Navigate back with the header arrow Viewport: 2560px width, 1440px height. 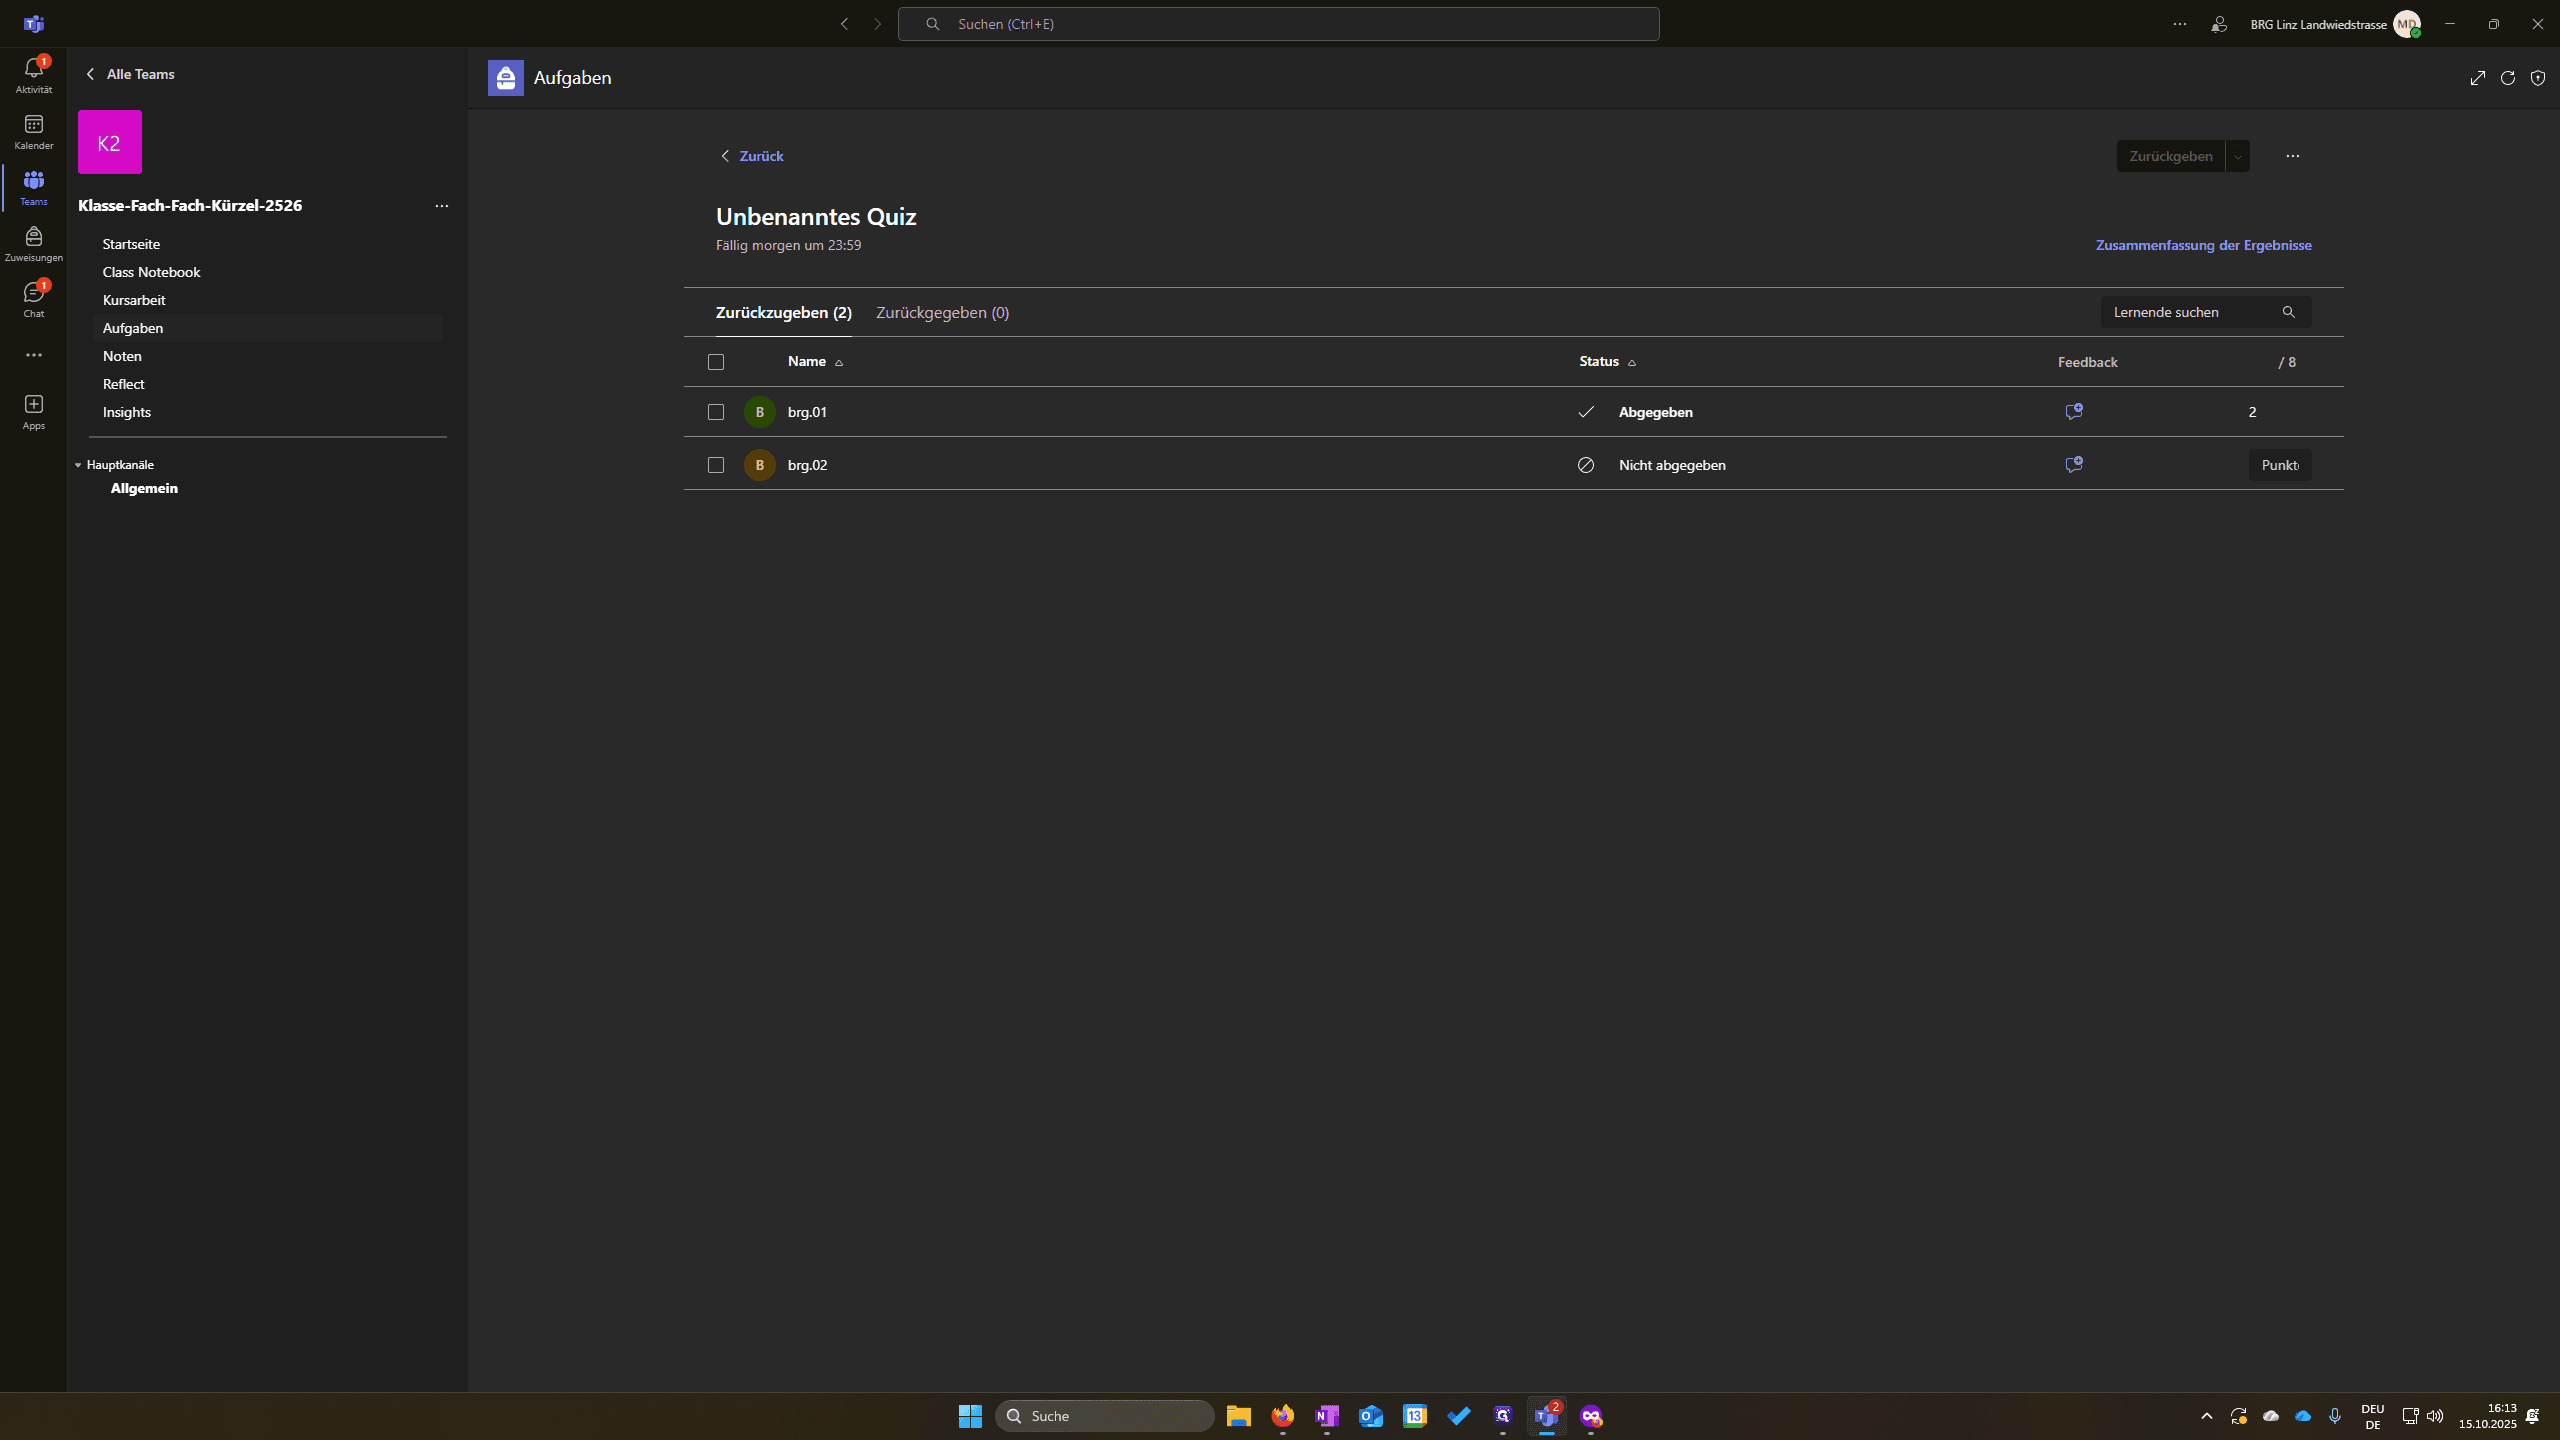[845, 24]
